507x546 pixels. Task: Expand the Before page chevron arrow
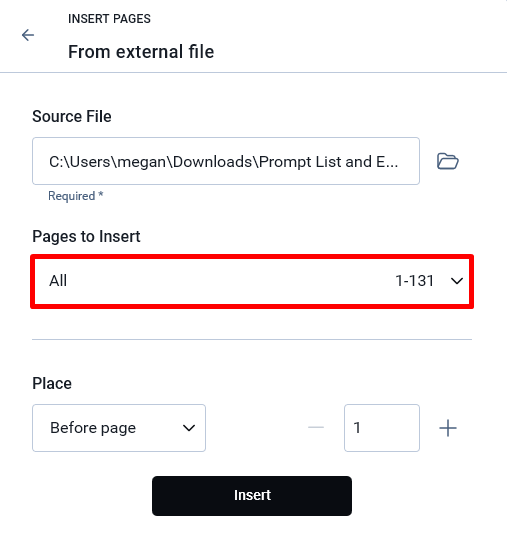(189, 428)
